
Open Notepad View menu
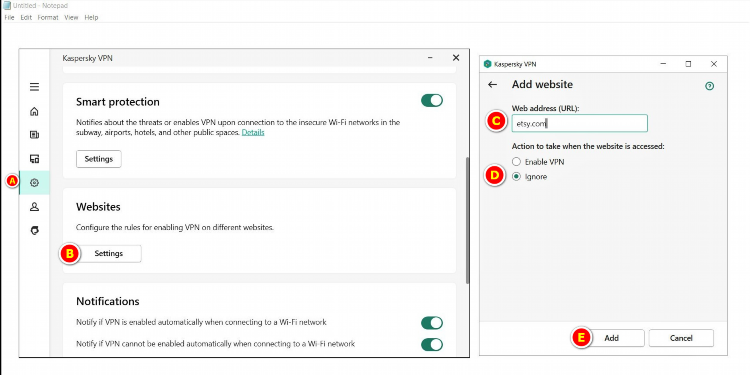pyautogui.click(x=71, y=17)
